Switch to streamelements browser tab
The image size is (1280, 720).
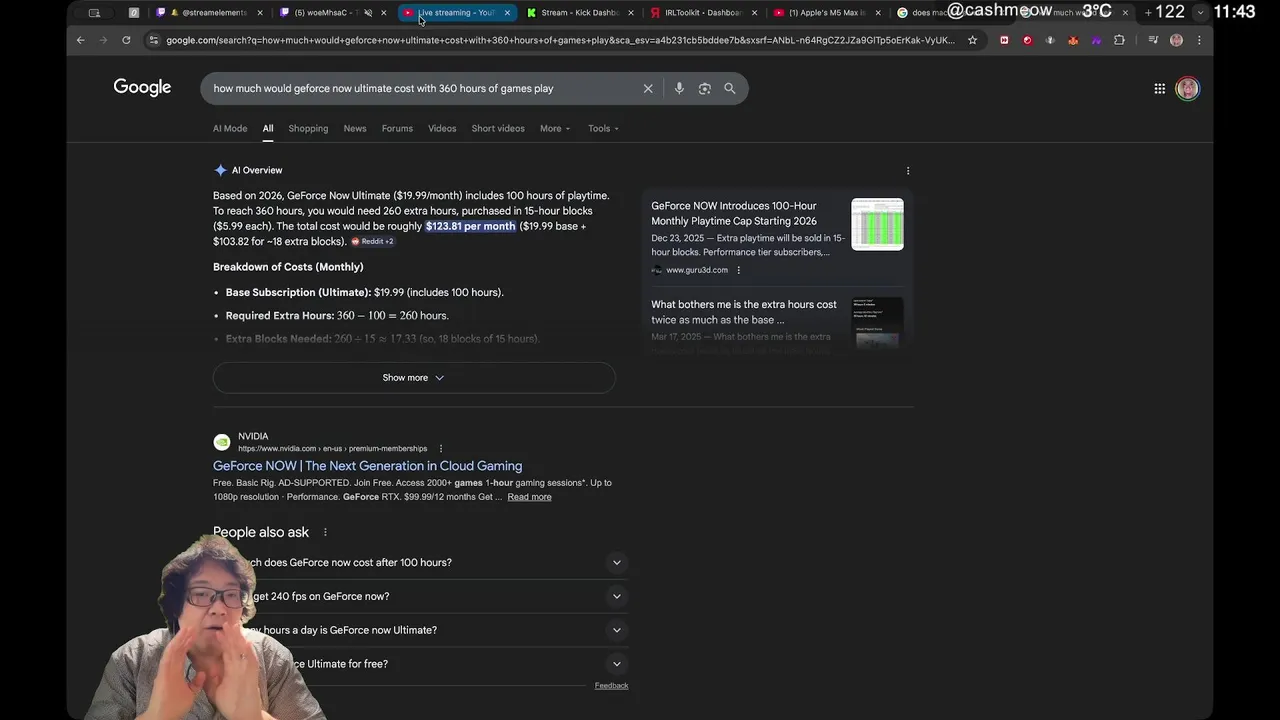pos(210,12)
